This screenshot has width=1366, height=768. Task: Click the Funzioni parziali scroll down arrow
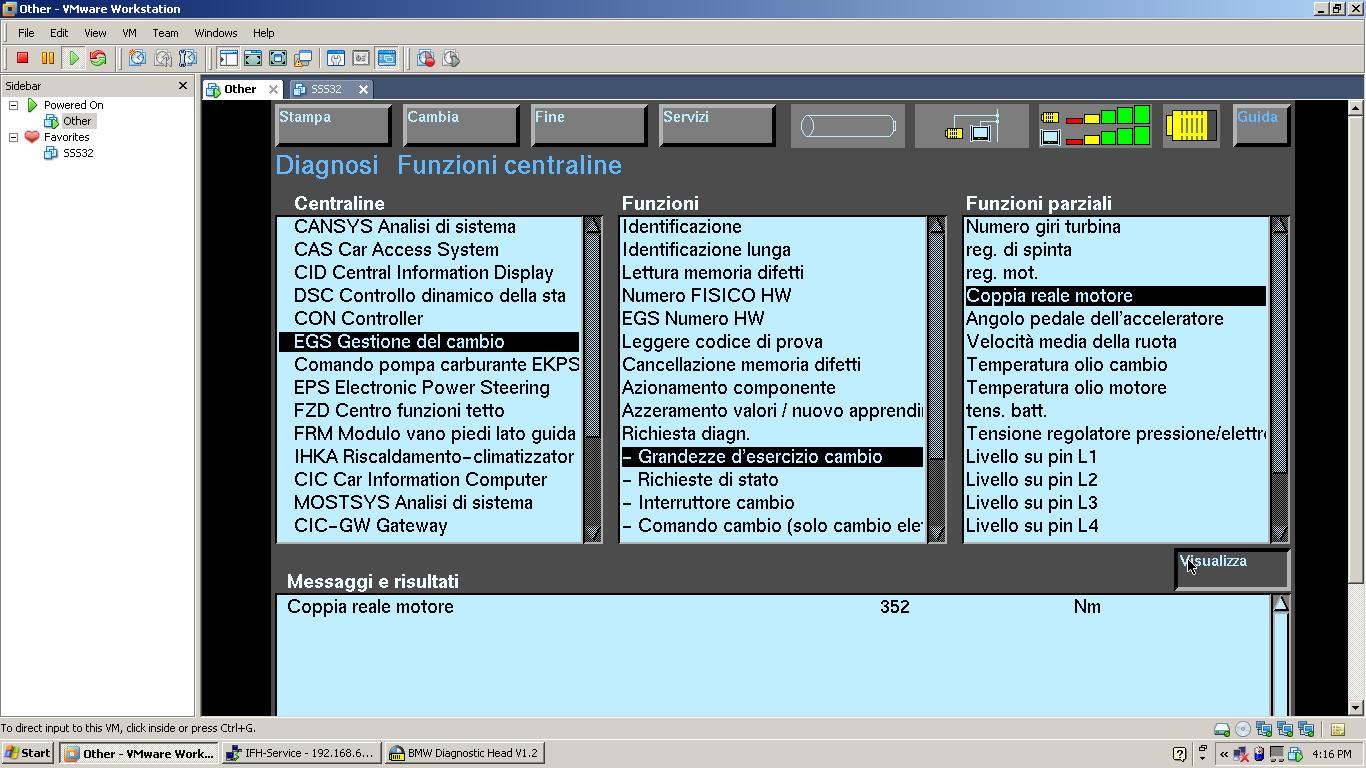point(1279,535)
